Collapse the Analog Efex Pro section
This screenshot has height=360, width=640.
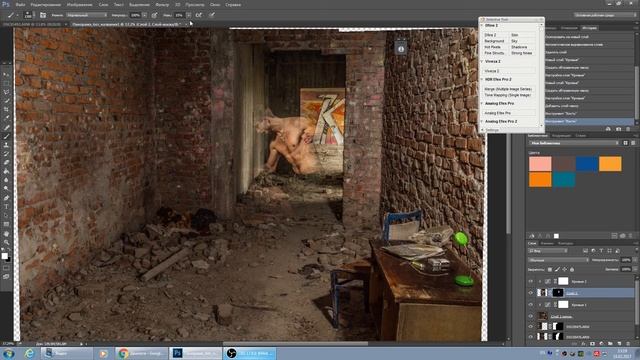(482, 103)
